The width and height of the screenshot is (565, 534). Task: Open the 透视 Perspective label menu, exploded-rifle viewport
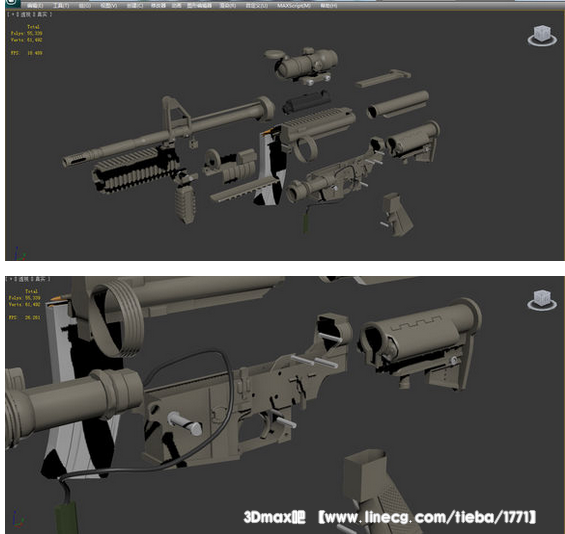click(x=25, y=14)
